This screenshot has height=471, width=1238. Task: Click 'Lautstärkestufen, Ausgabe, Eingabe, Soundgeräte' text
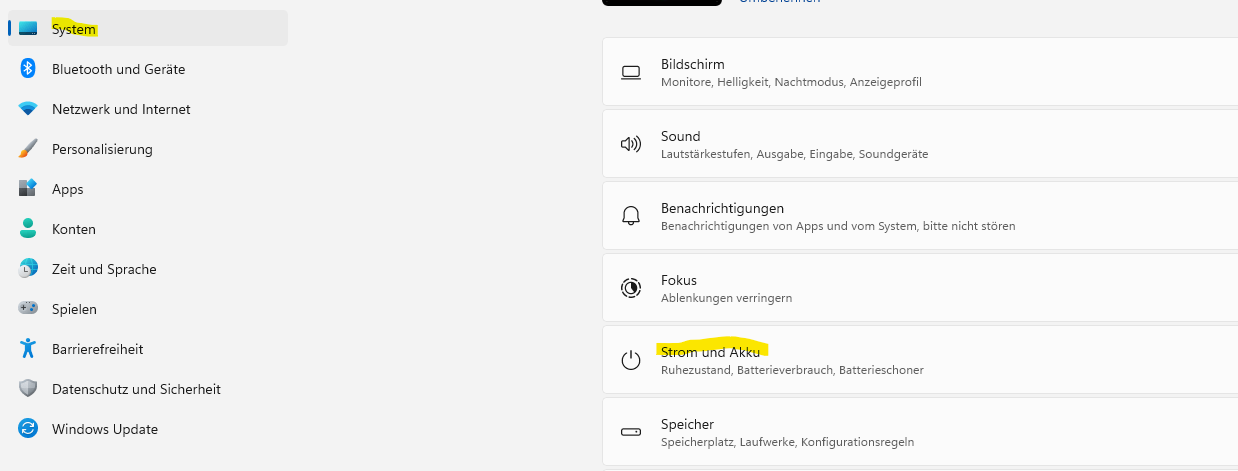[x=794, y=154]
